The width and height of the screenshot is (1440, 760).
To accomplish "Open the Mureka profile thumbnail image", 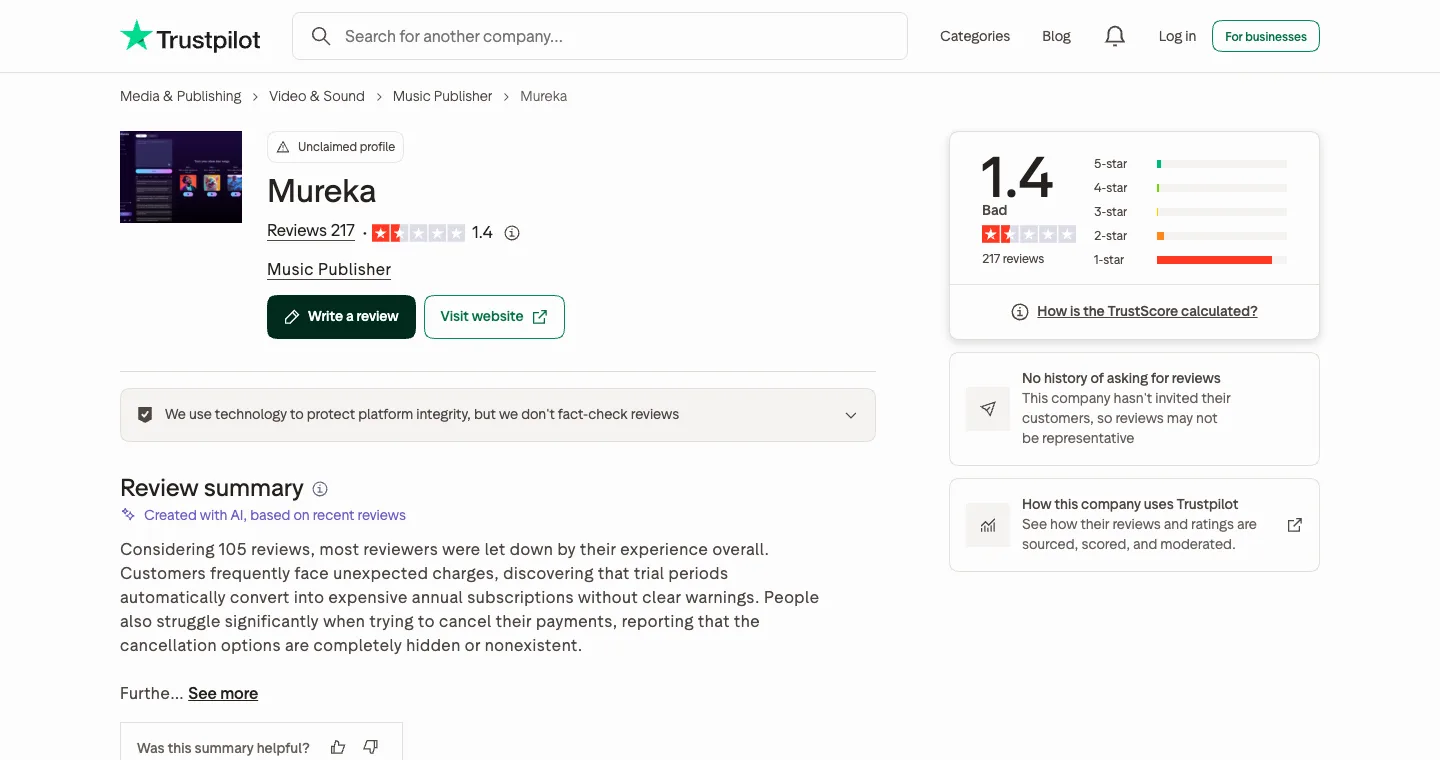I will 181,177.
